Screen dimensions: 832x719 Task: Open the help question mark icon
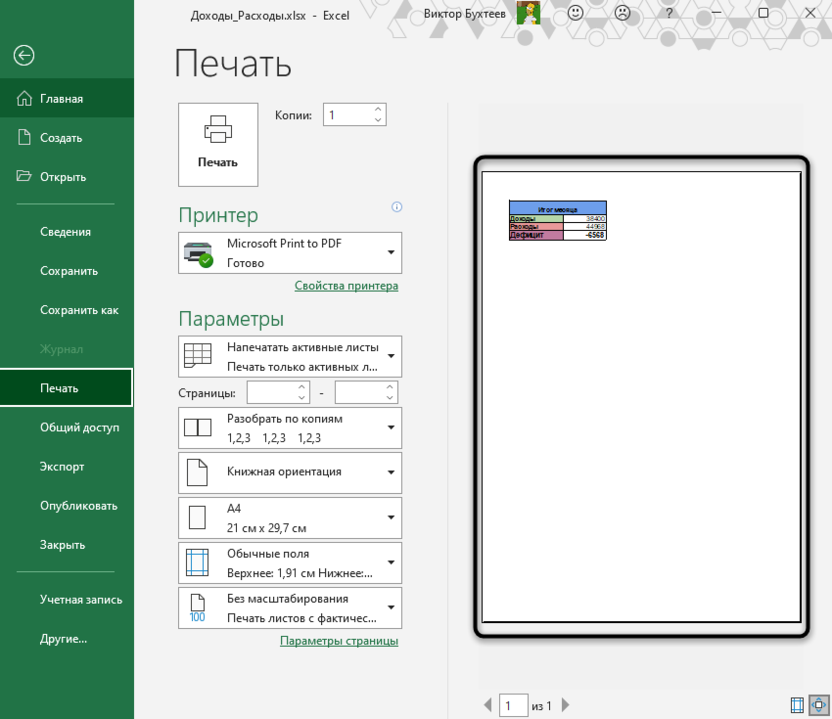tap(669, 13)
